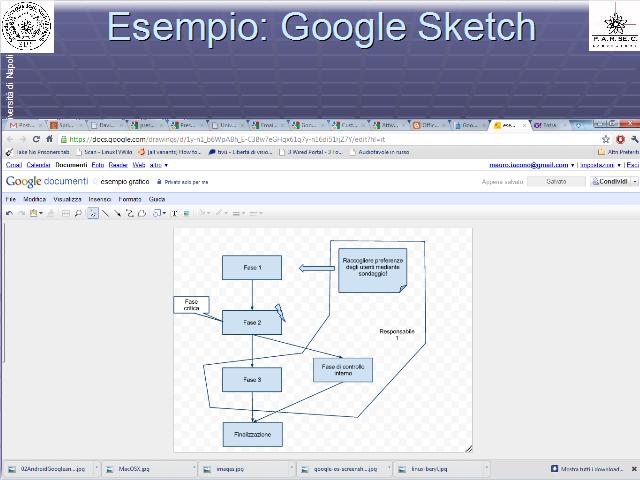Click the Esci sign-out link
The height and width of the screenshot is (480, 640).
coord(633,165)
